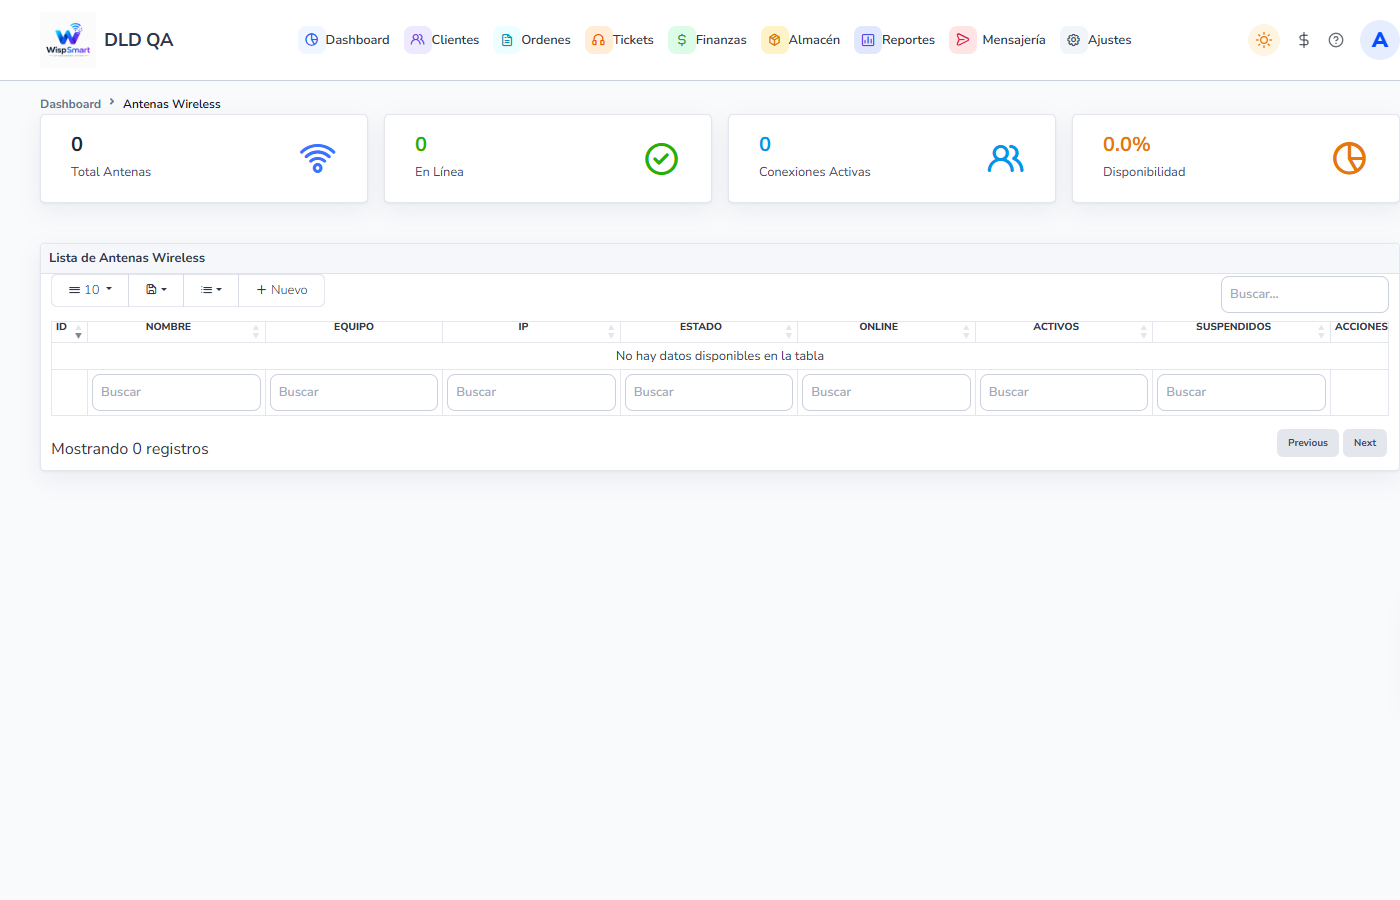The image size is (1400, 900).
Task: Click the Total Antenas wifi icon
Action: (318, 158)
